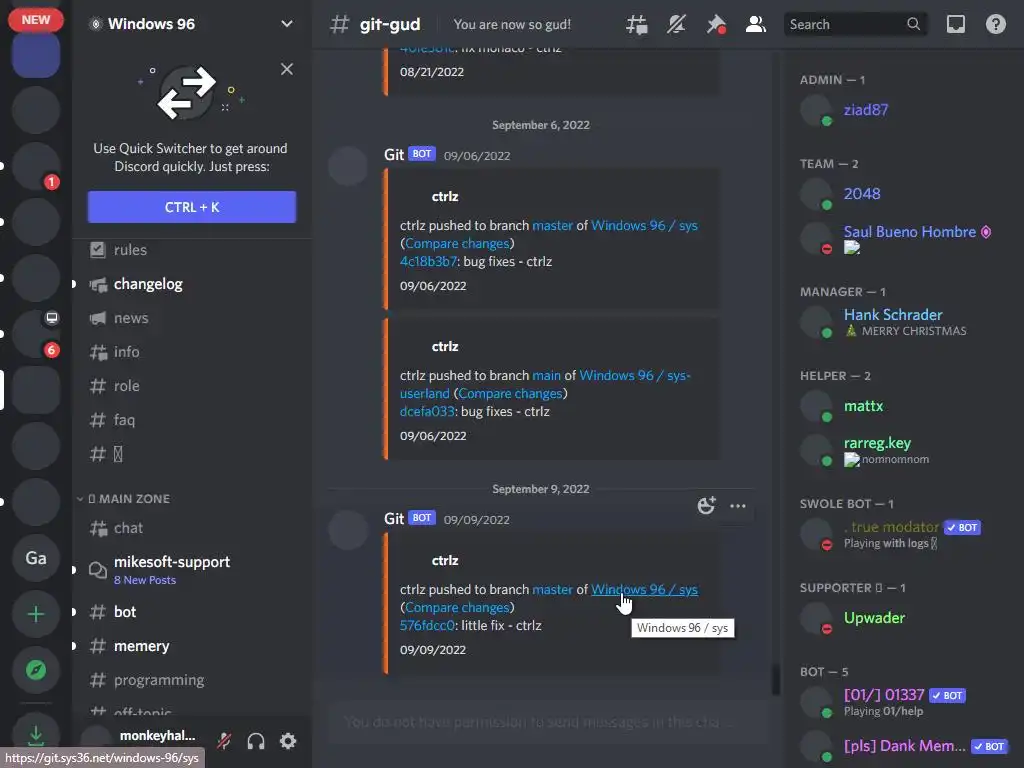Open User Settings gear icon

[288, 741]
